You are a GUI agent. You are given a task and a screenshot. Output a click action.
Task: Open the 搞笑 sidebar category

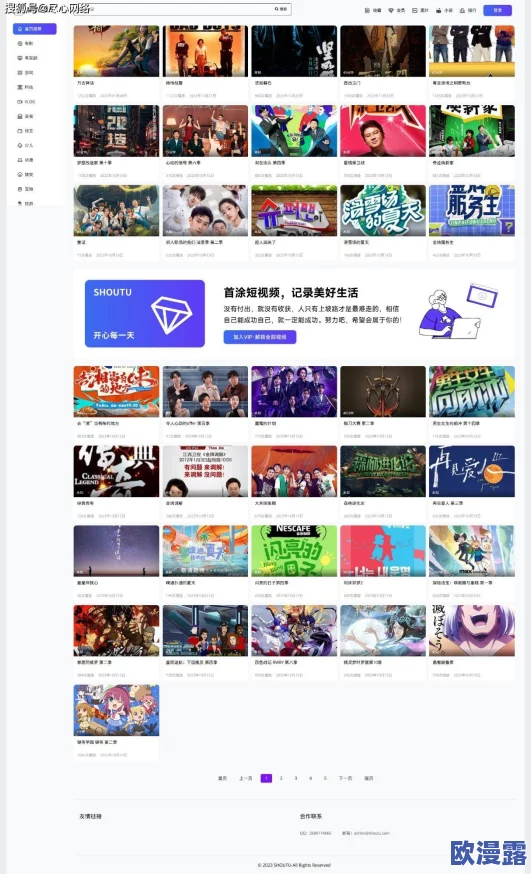coord(26,174)
